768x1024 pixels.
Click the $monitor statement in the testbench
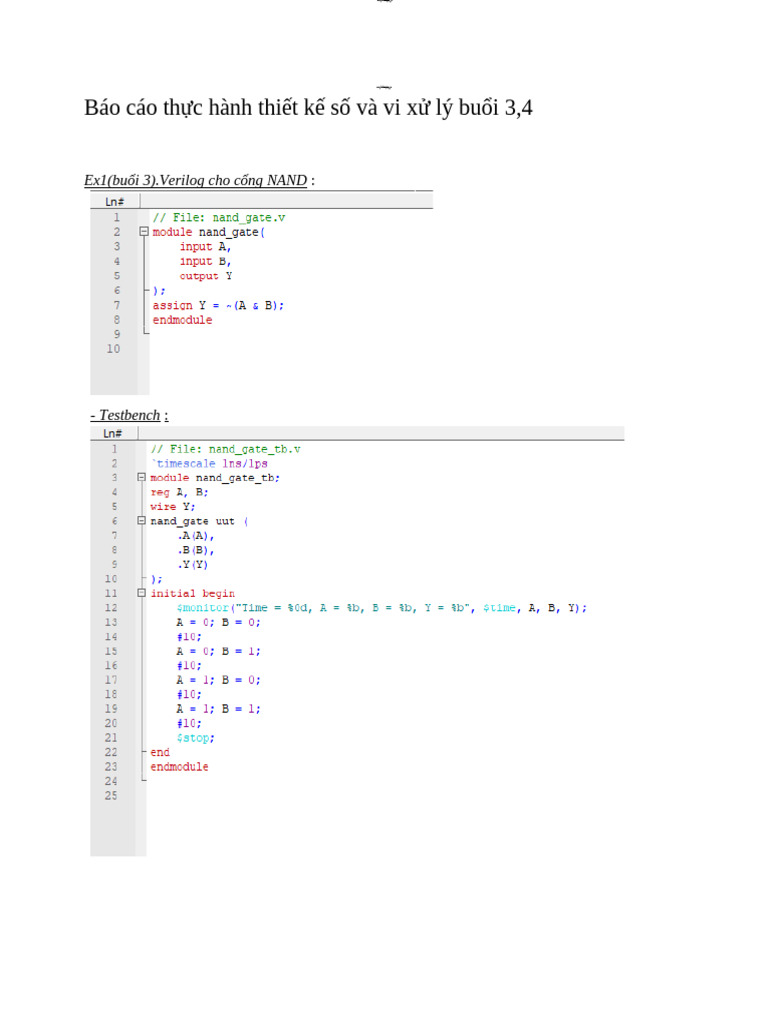coord(381,608)
